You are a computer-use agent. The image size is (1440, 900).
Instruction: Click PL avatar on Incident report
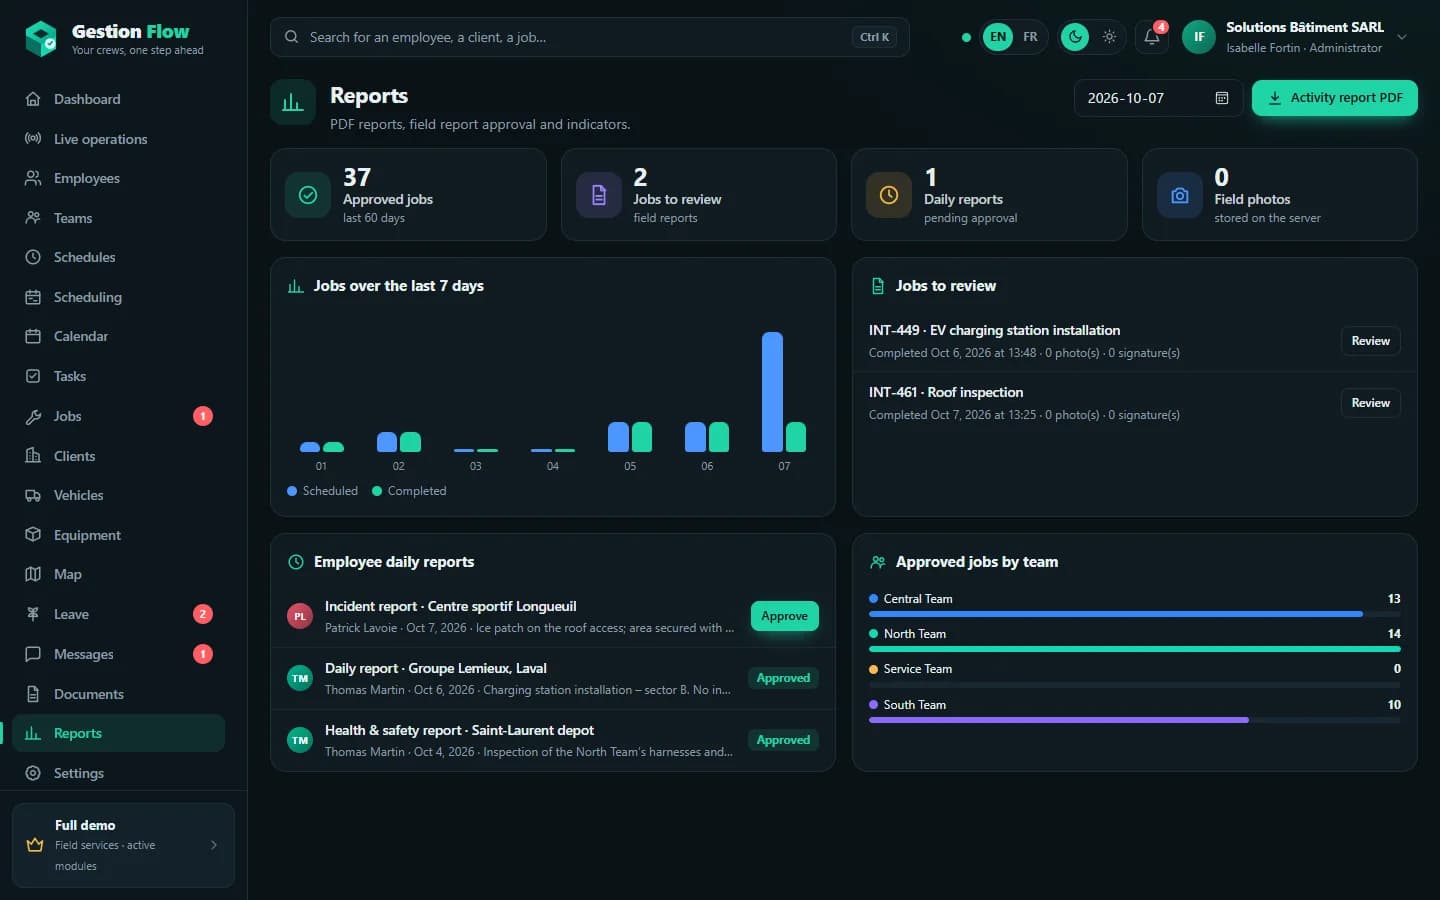(299, 617)
